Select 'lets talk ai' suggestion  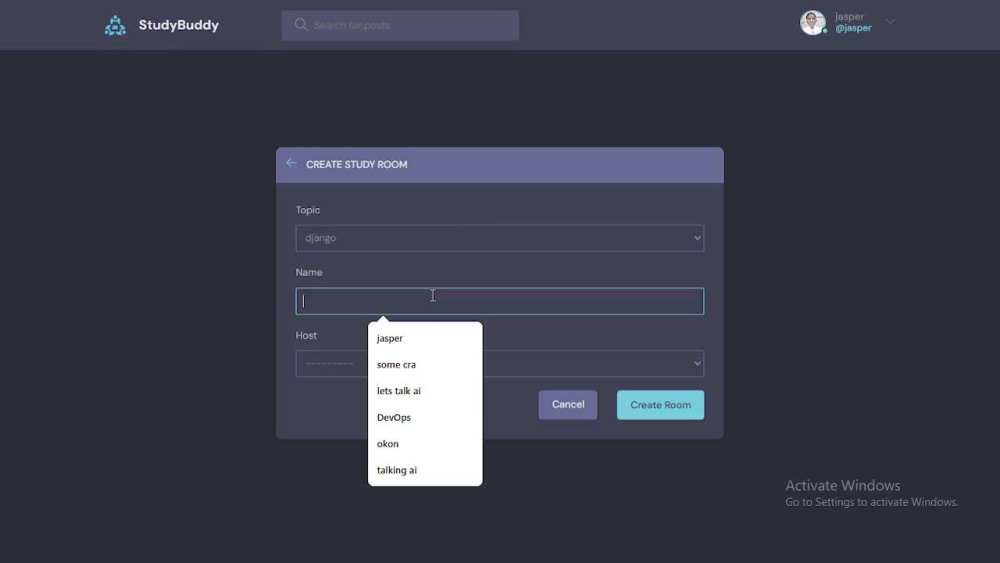pos(425,391)
